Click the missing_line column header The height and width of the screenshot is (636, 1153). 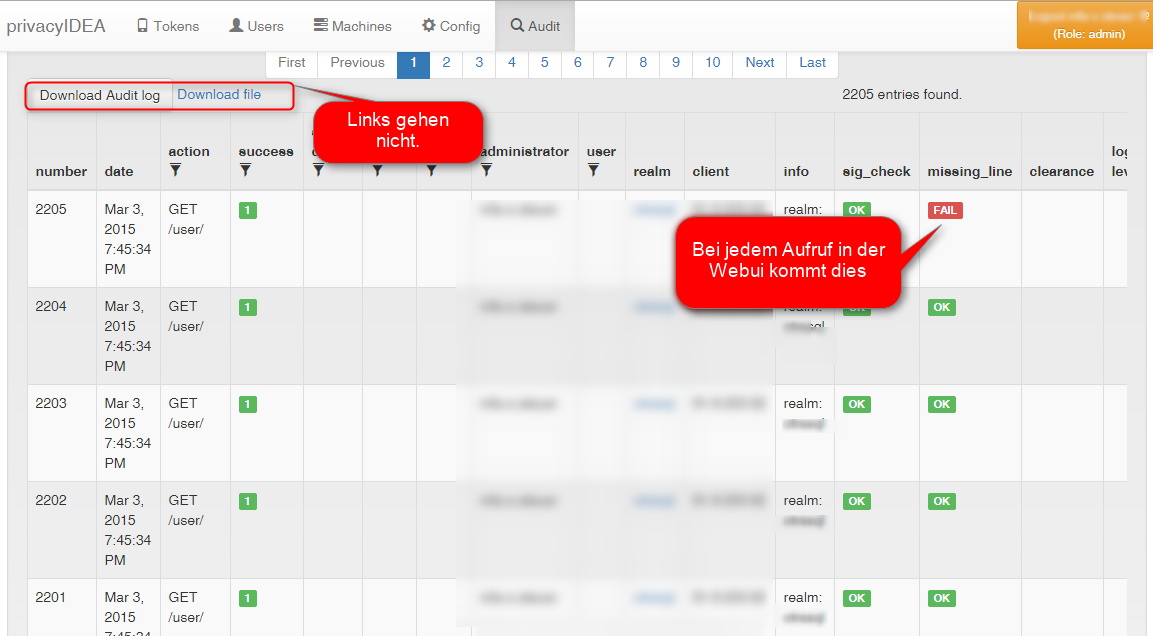coord(970,171)
